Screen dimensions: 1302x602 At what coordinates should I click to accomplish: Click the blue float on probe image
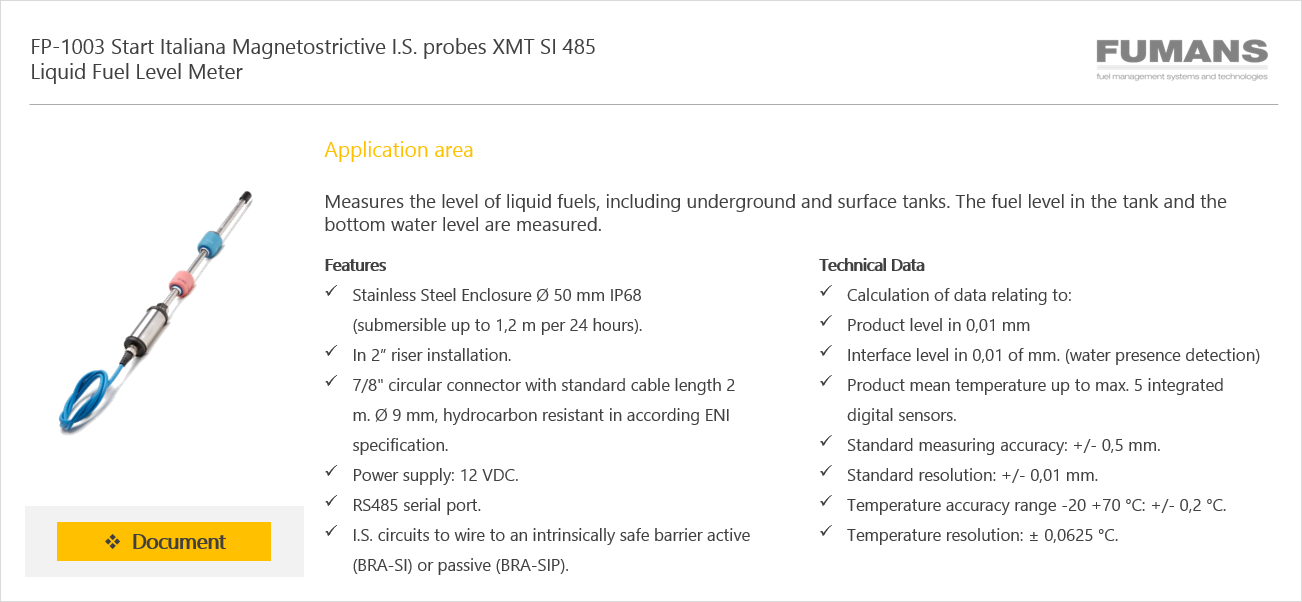pos(210,243)
